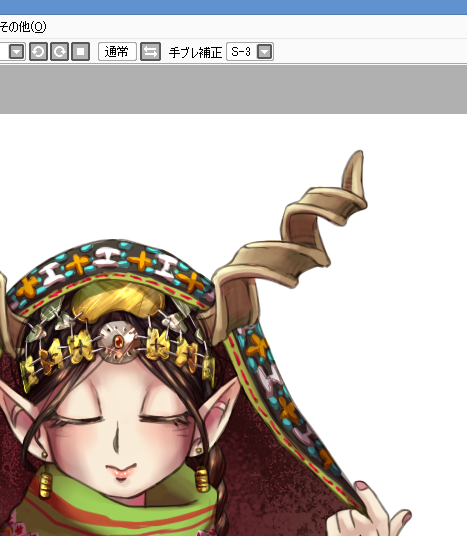The width and height of the screenshot is (467, 536).
Task: Reset the canvas rotation with the square icon
Action: (x=81, y=52)
